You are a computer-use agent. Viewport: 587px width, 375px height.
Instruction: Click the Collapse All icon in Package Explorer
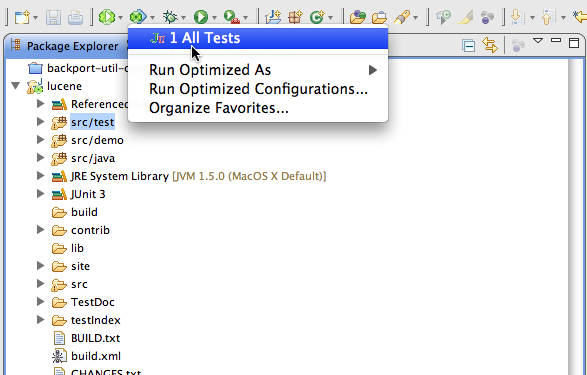[x=469, y=46]
